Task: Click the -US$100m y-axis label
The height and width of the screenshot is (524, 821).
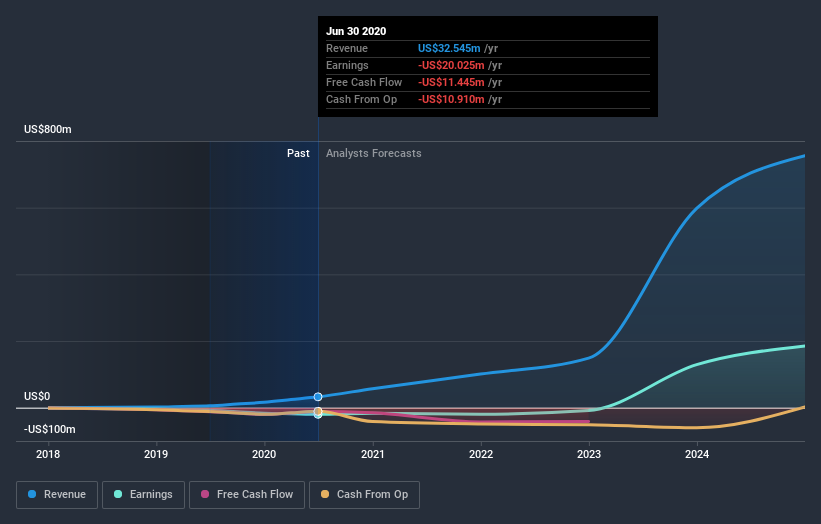Action: (49, 429)
